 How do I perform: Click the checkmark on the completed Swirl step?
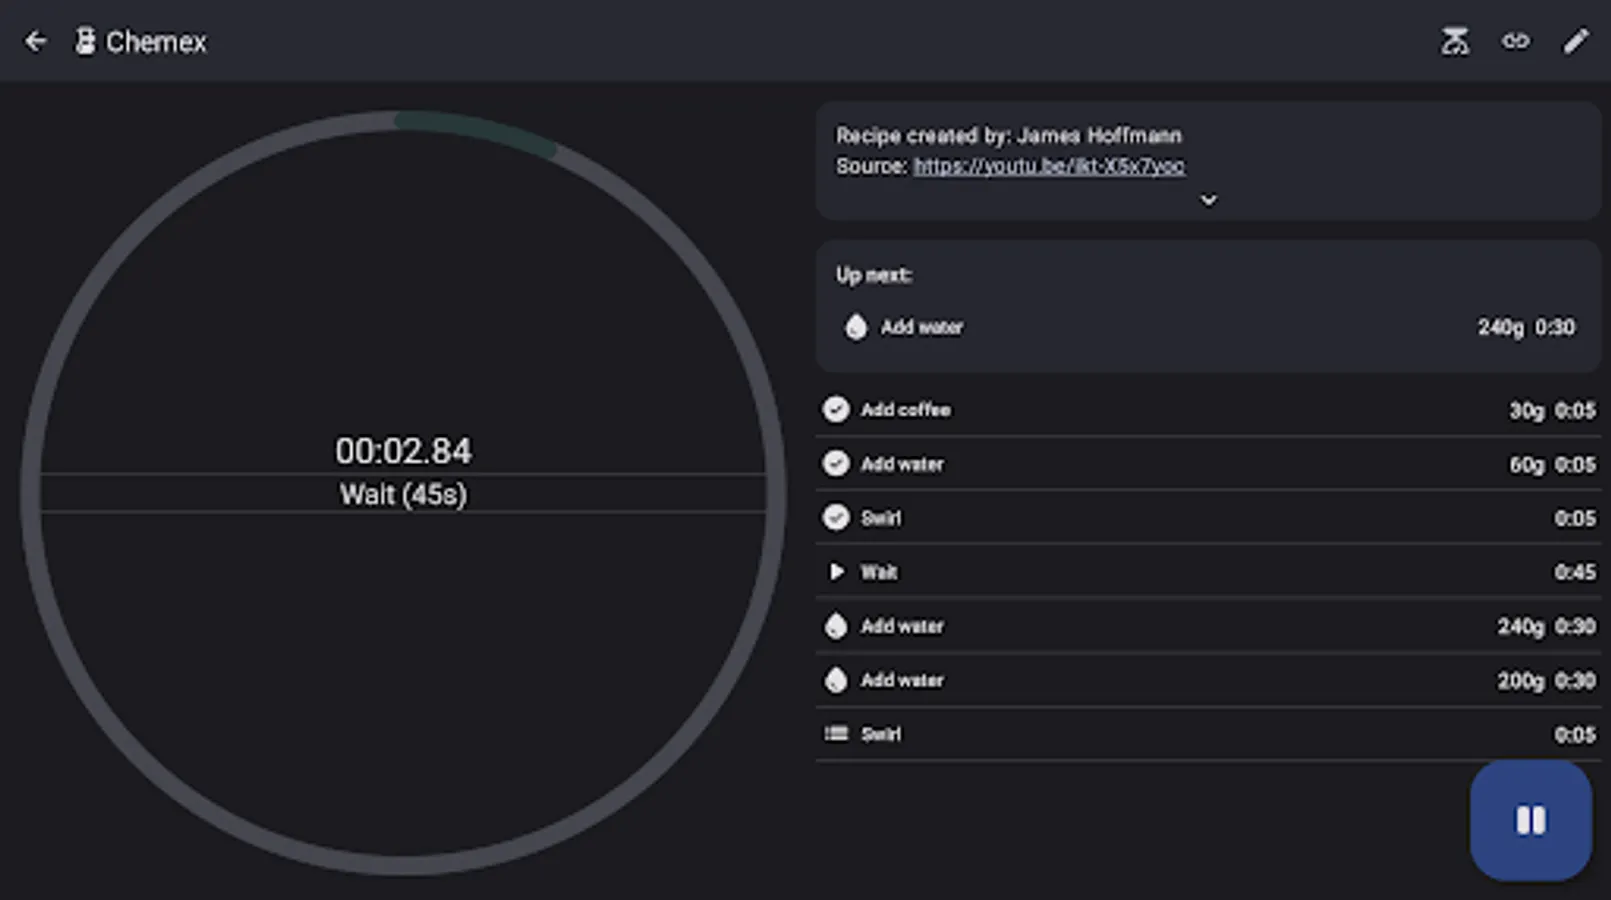click(836, 518)
